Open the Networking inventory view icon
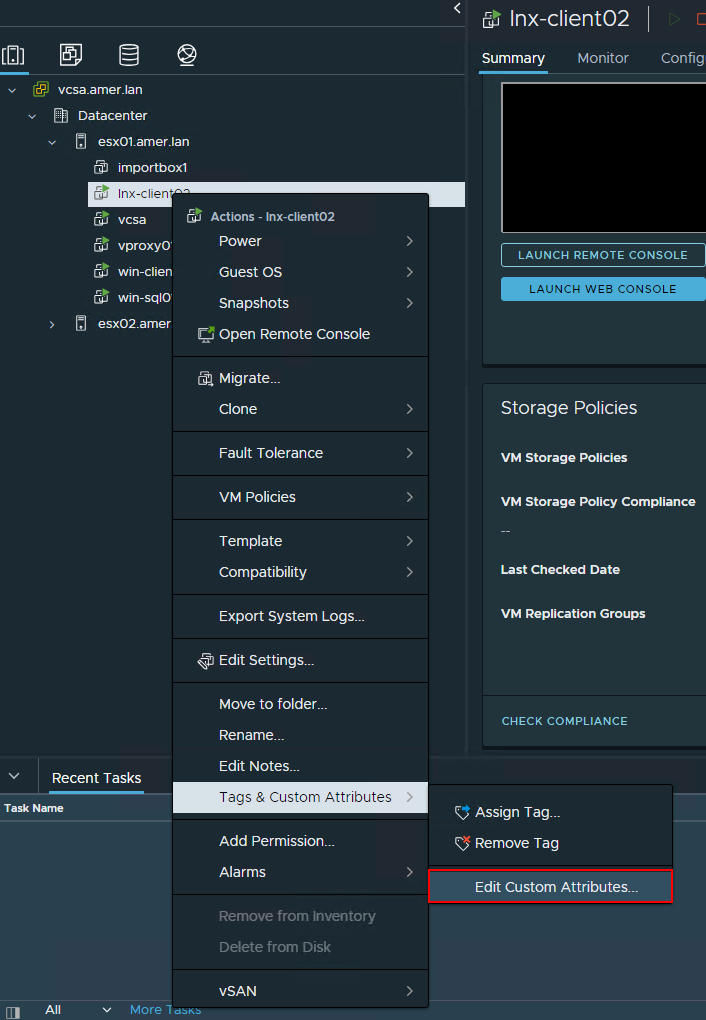Image resolution: width=706 pixels, height=1020 pixels. pyautogui.click(x=187, y=55)
